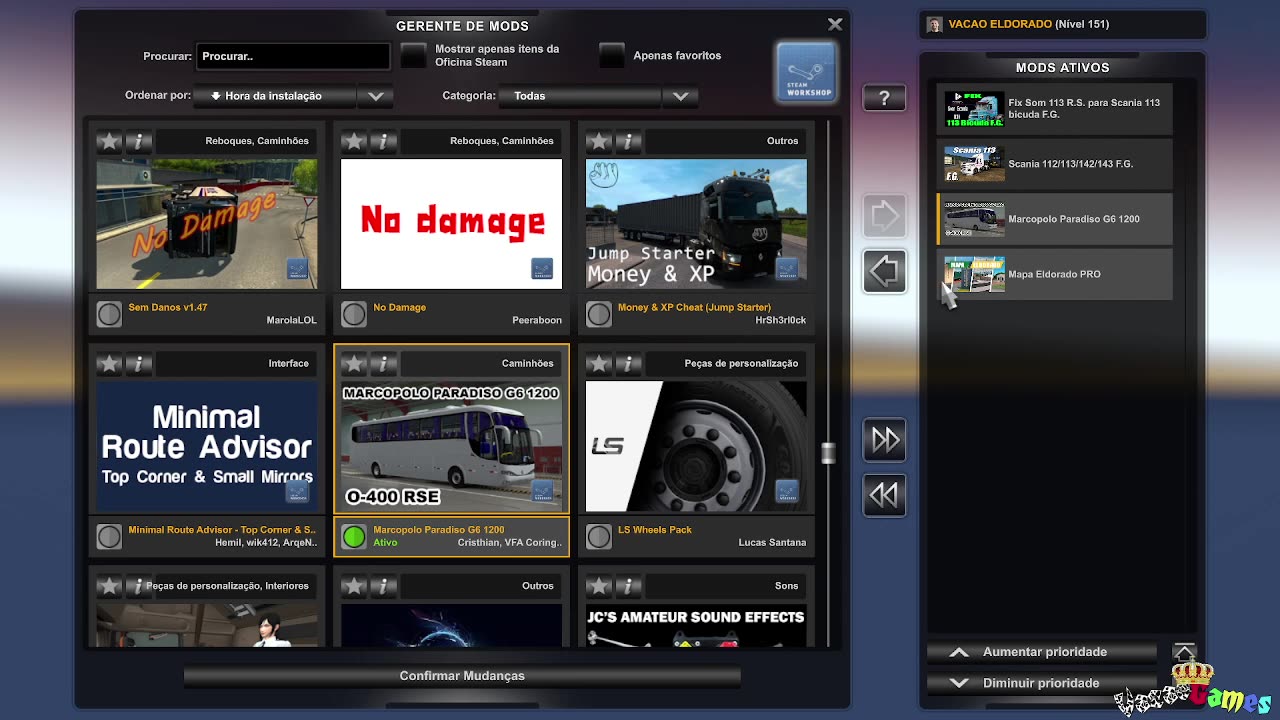
Task: Click the help question mark button
Action: coord(884,98)
